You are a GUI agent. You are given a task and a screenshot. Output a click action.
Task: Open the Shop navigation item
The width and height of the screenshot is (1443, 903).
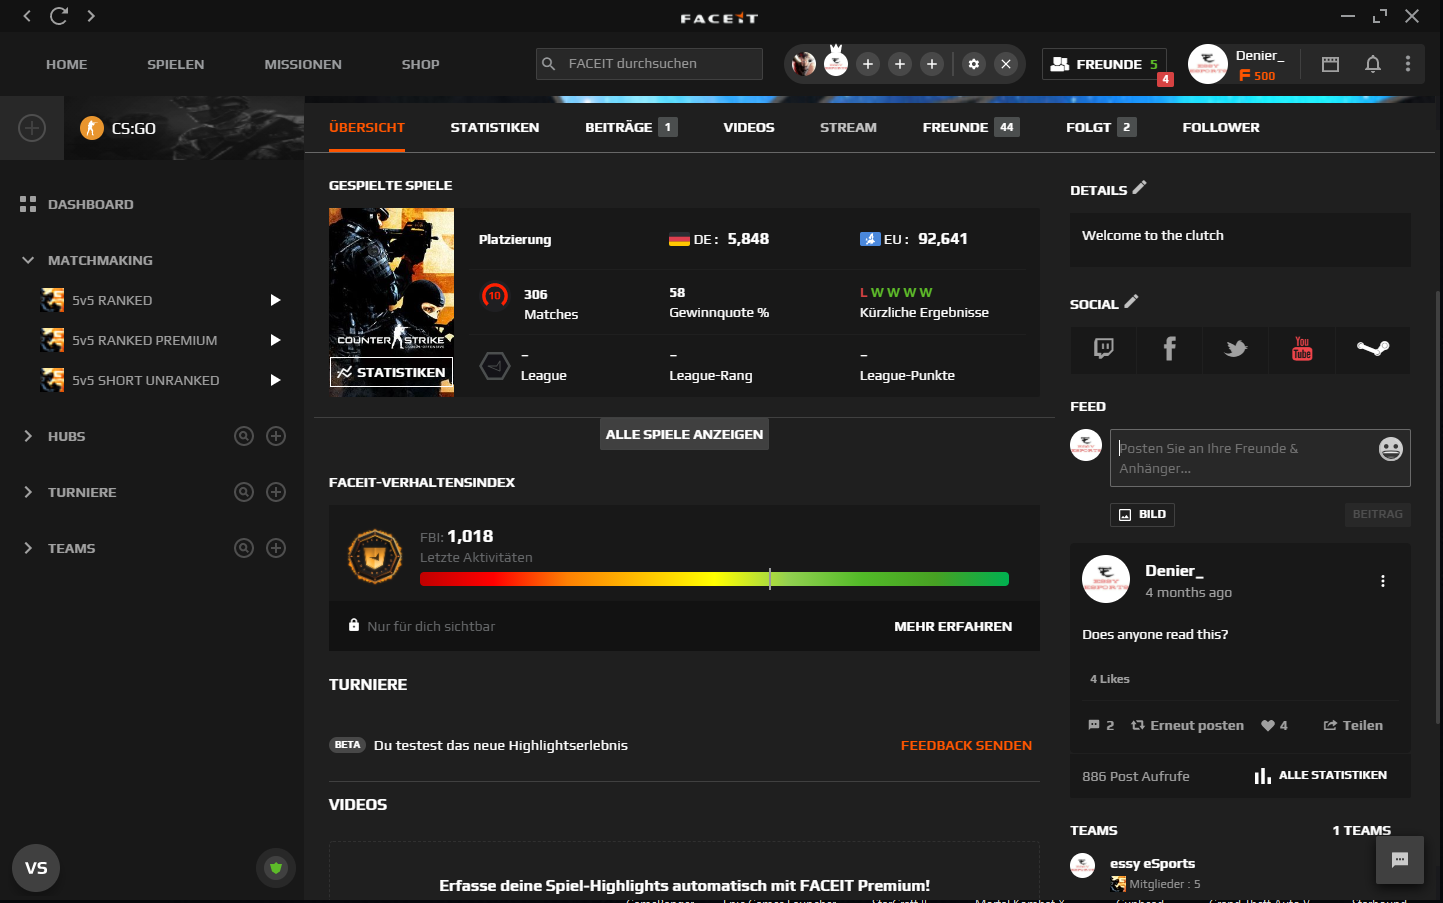421,64
